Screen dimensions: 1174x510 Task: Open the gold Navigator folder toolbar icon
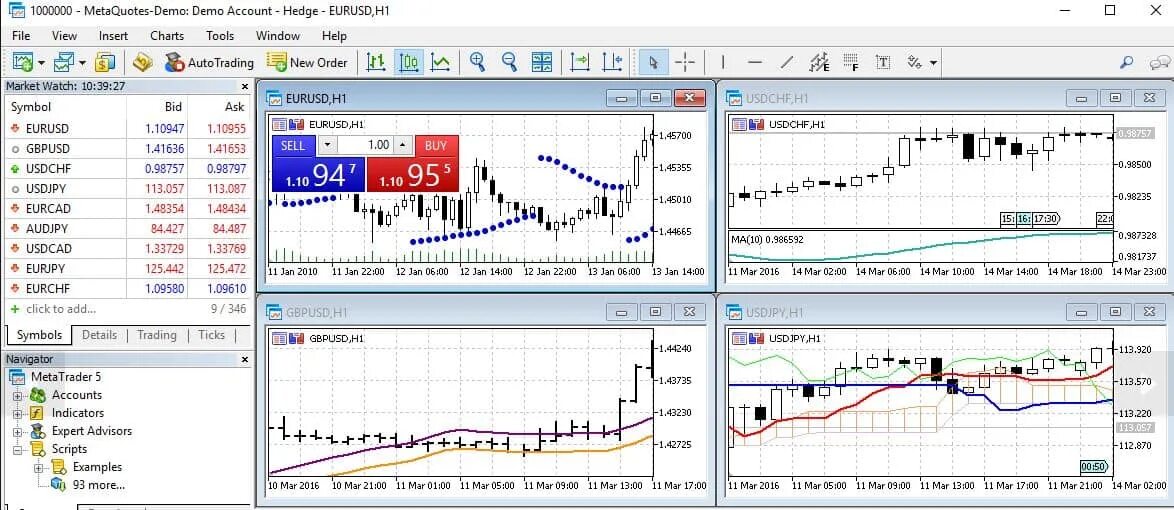[x=143, y=62]
